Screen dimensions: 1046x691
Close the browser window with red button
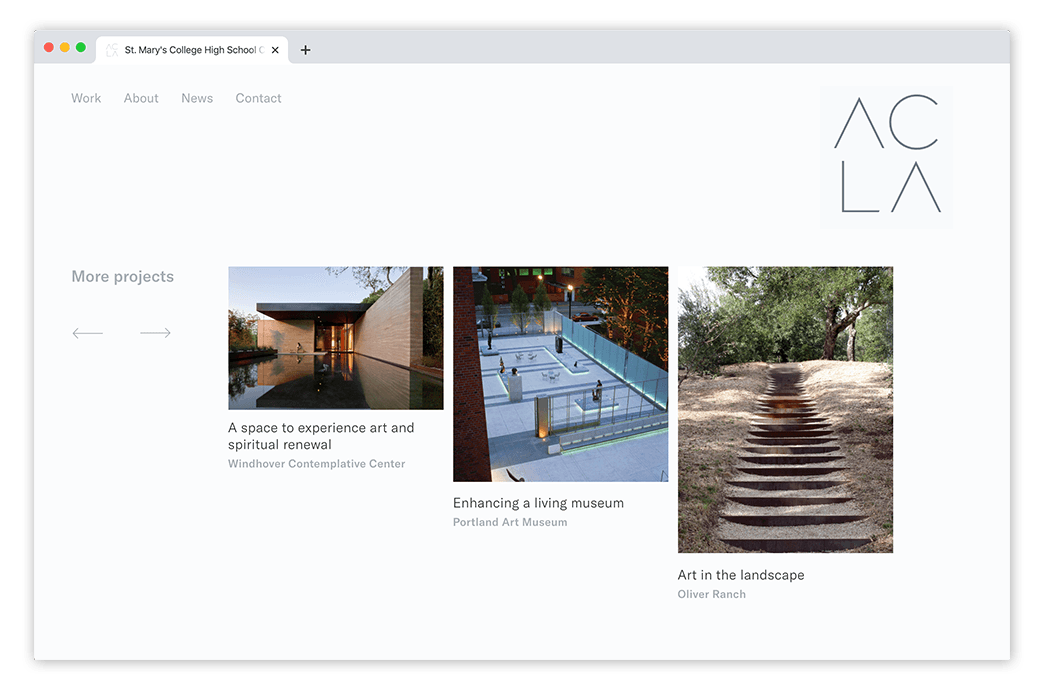(49, 47)
